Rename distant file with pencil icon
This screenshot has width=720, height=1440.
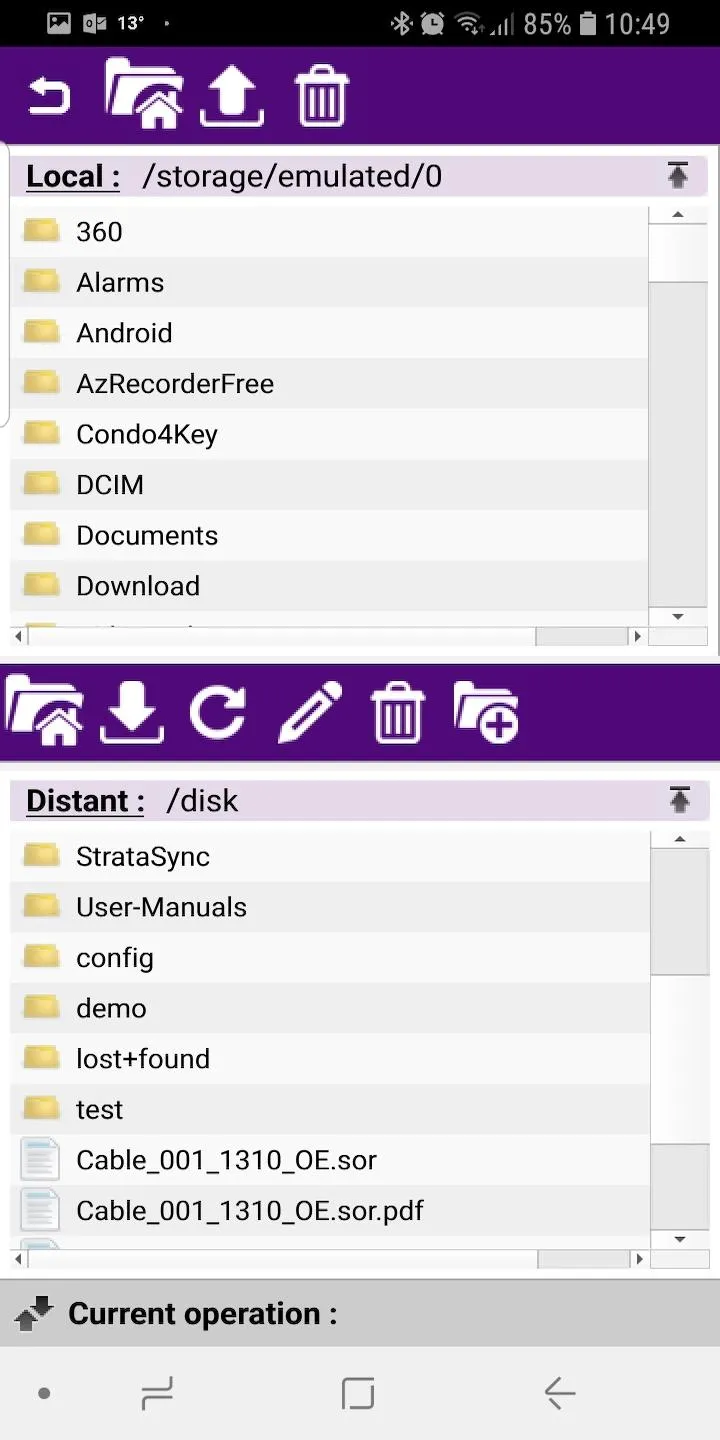click(x=310, y=712)
